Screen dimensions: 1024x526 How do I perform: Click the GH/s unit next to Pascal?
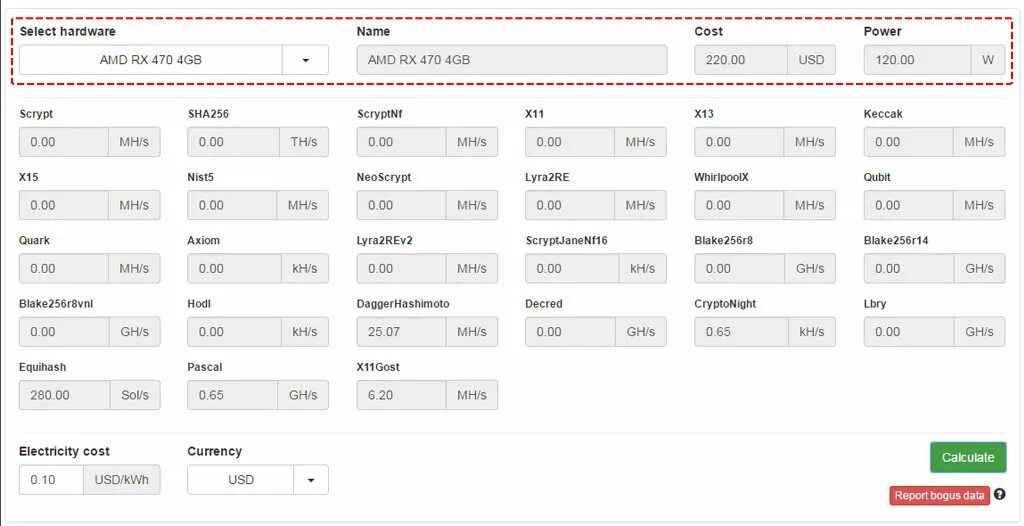click(304, 395)
